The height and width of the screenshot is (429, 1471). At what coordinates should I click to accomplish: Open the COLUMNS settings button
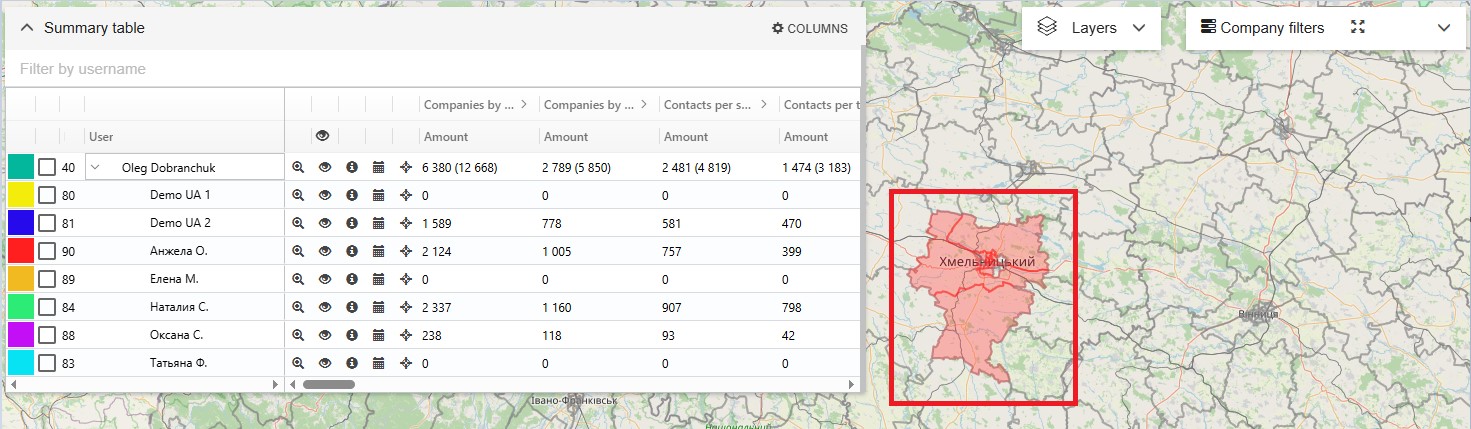click(810, 29)
